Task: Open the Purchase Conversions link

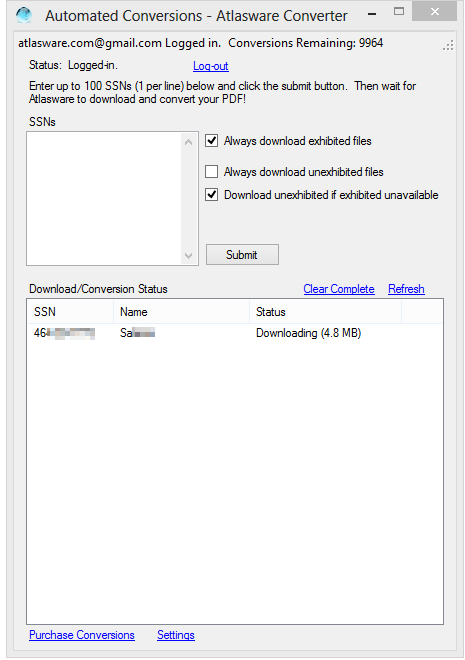Action: 82,635
